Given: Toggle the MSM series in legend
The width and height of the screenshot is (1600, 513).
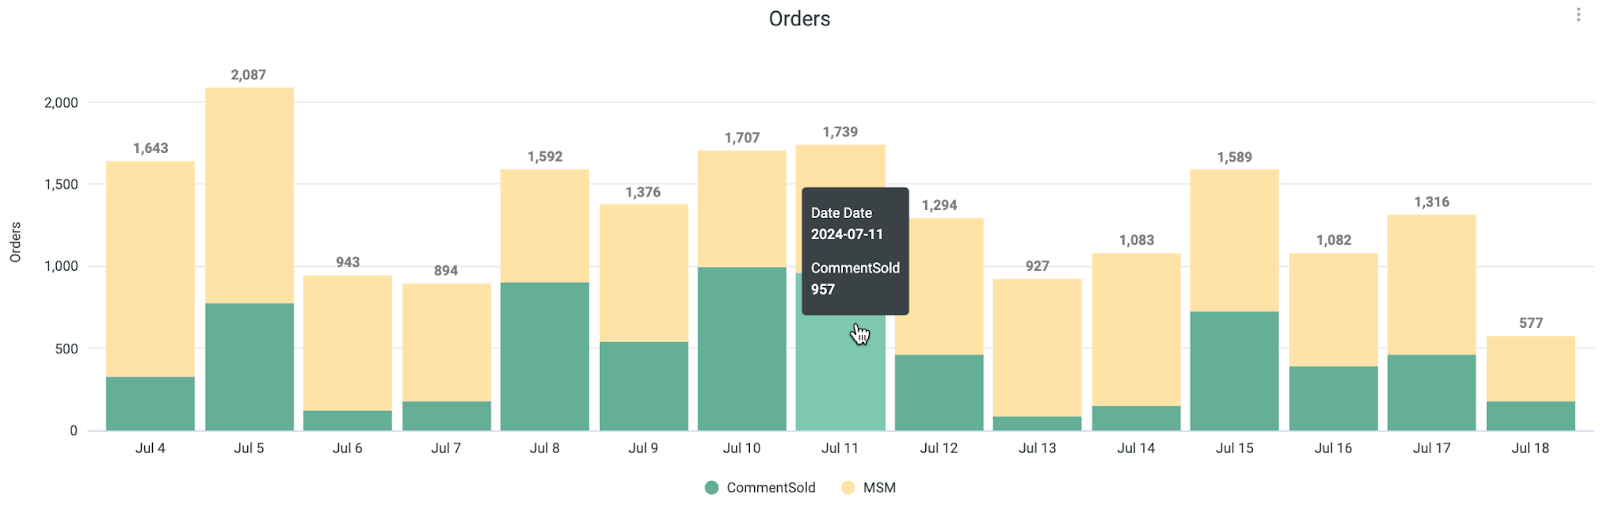Looking at the screenshot, I should tap(879, 488).
